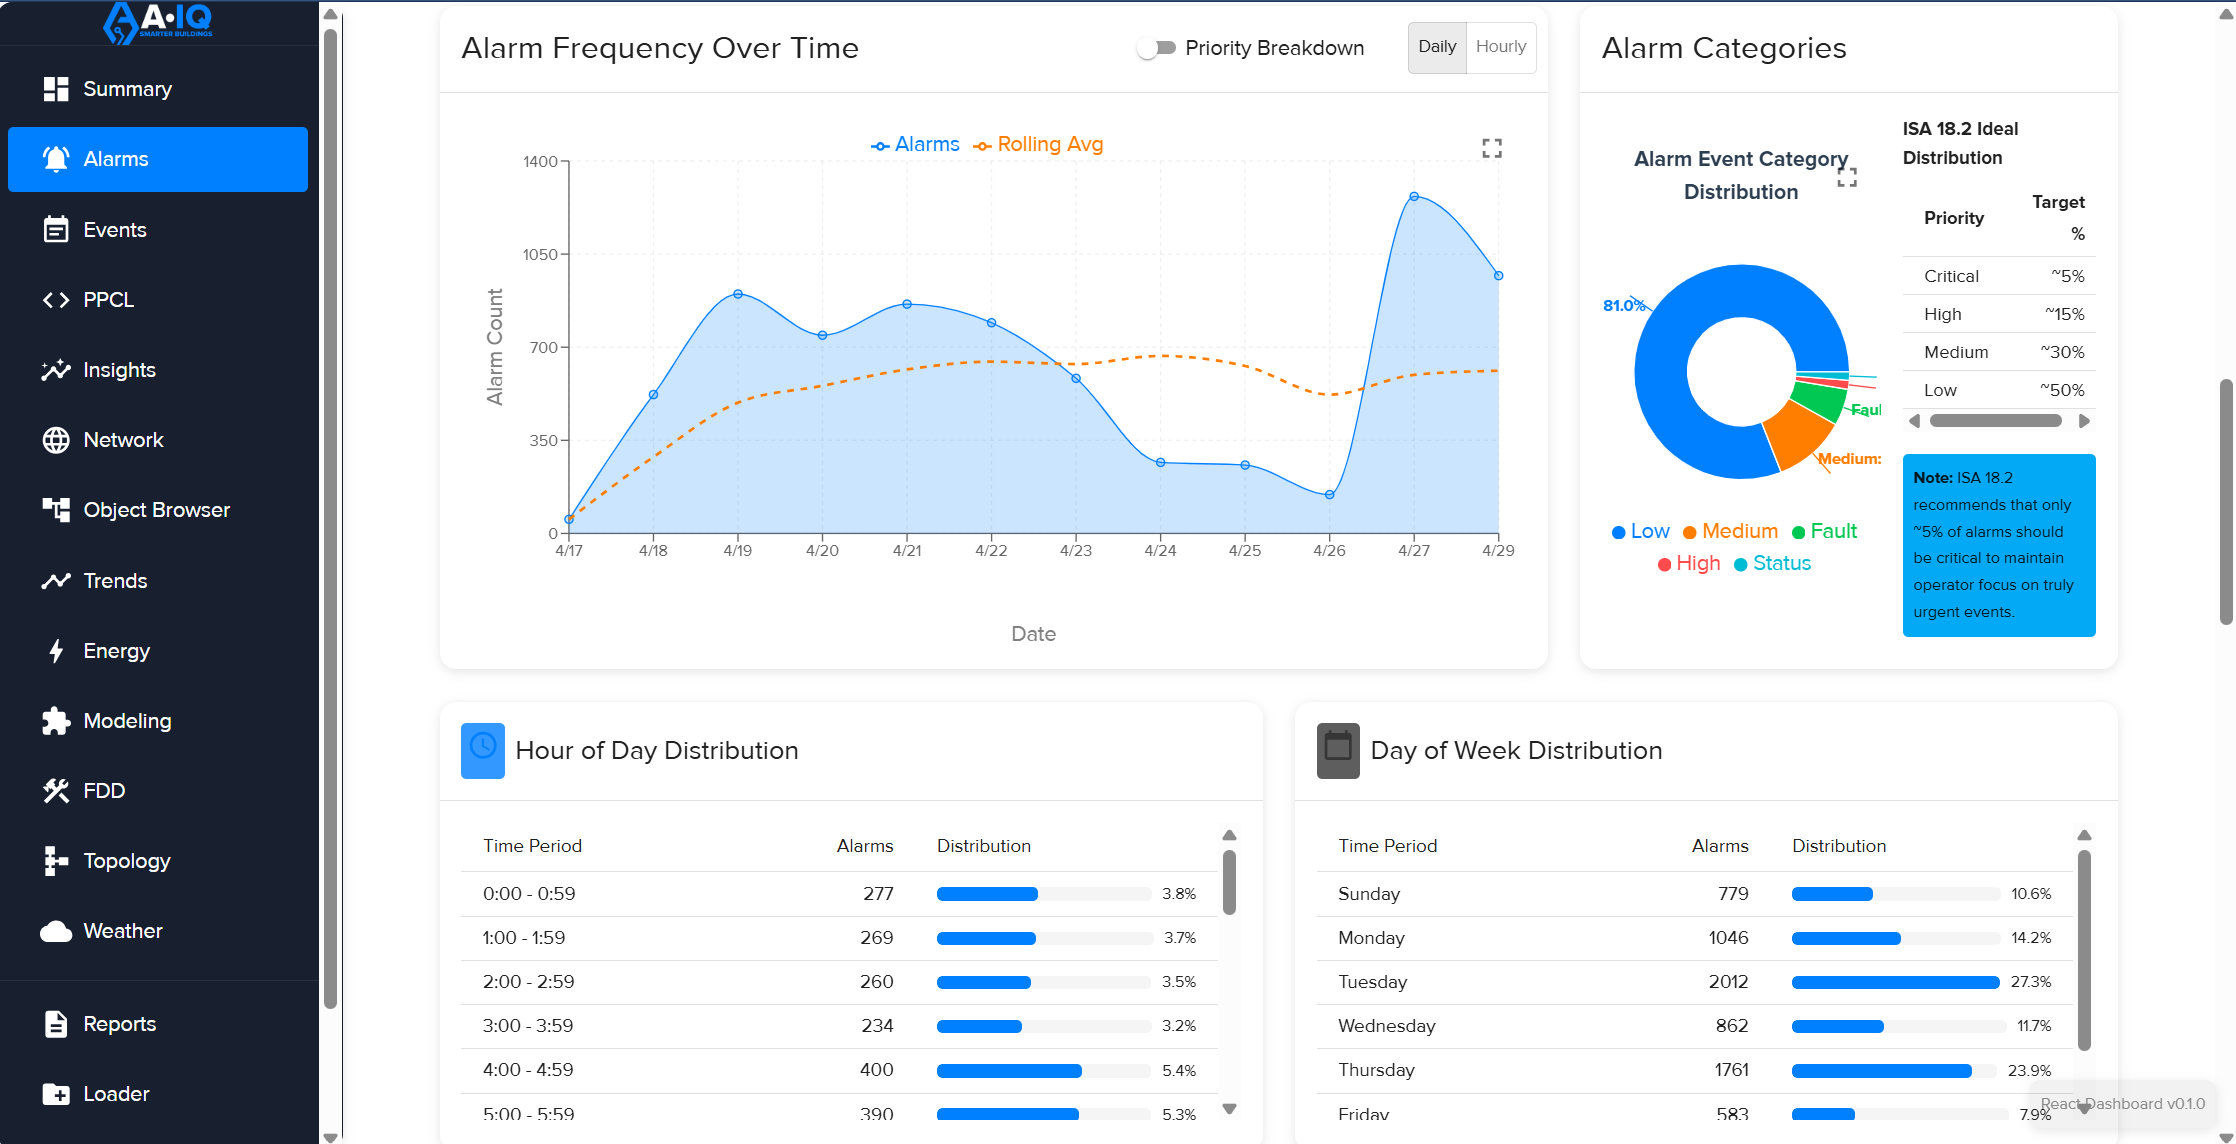This screenshot has width=2236, height=1144.
Task: Click left arrow of ISA table scrollbar
Action: pyautogui.click(x=1914, y=421)
